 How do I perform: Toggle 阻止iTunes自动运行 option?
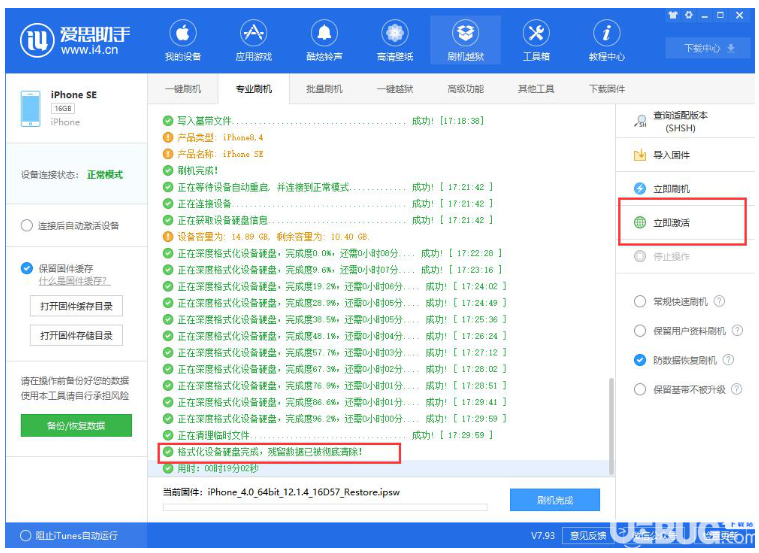pos(25,536)
